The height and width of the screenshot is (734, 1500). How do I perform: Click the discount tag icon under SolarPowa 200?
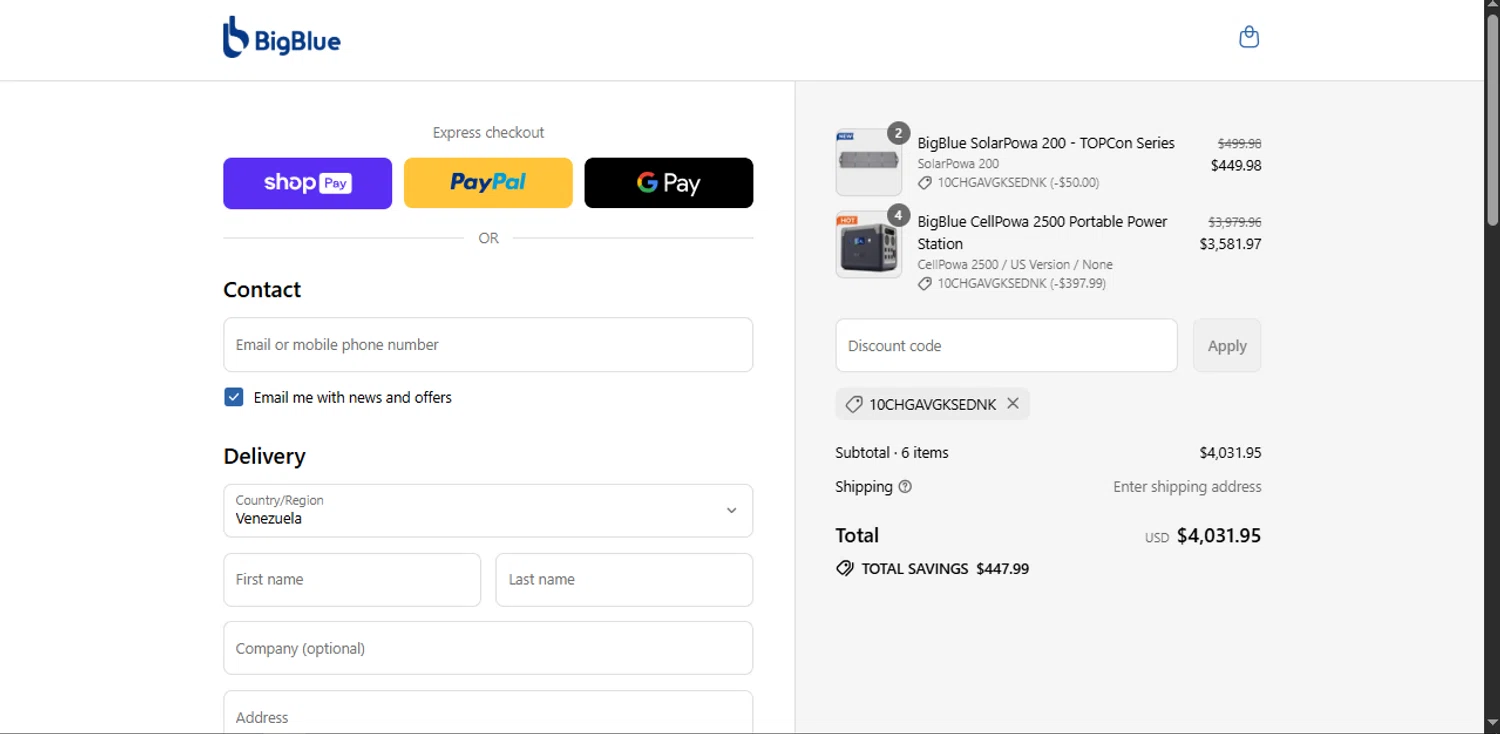click(x=925, y=183)
